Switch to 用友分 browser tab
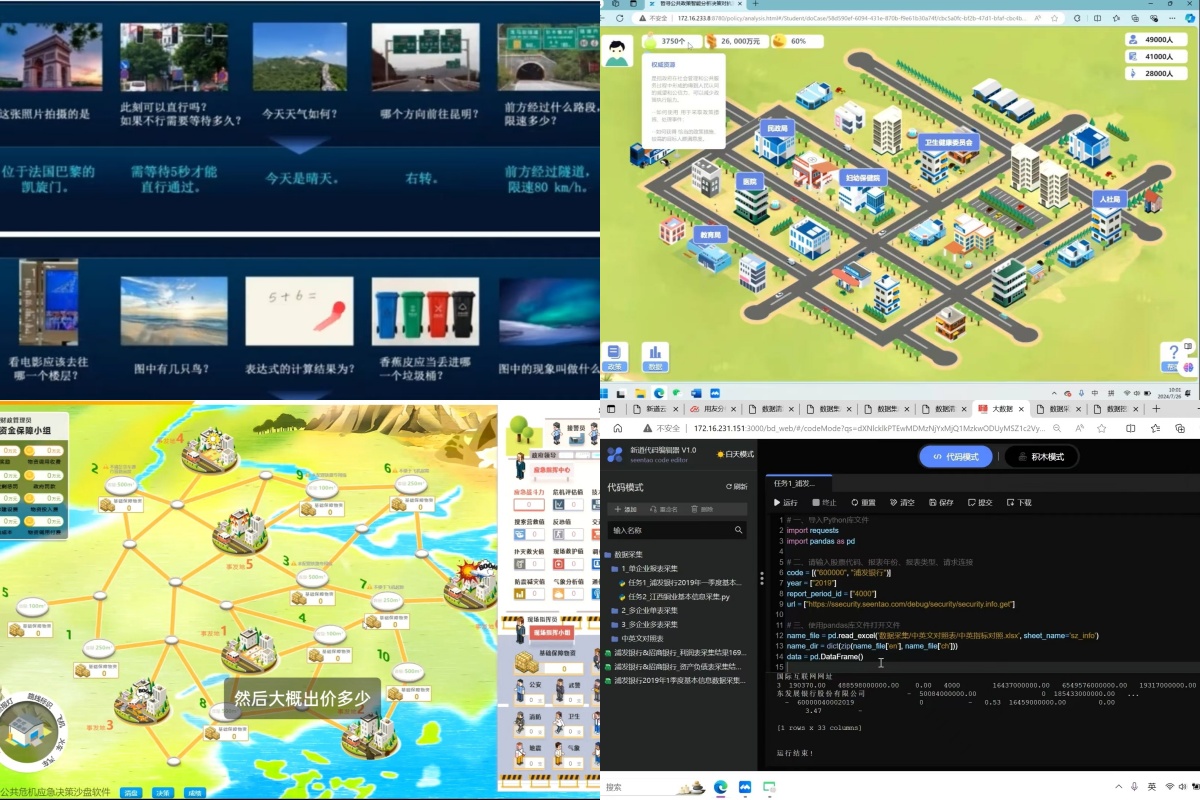The height and width of the screenshot is (800, 1200). pyautogui.click(x=708, y=409)
